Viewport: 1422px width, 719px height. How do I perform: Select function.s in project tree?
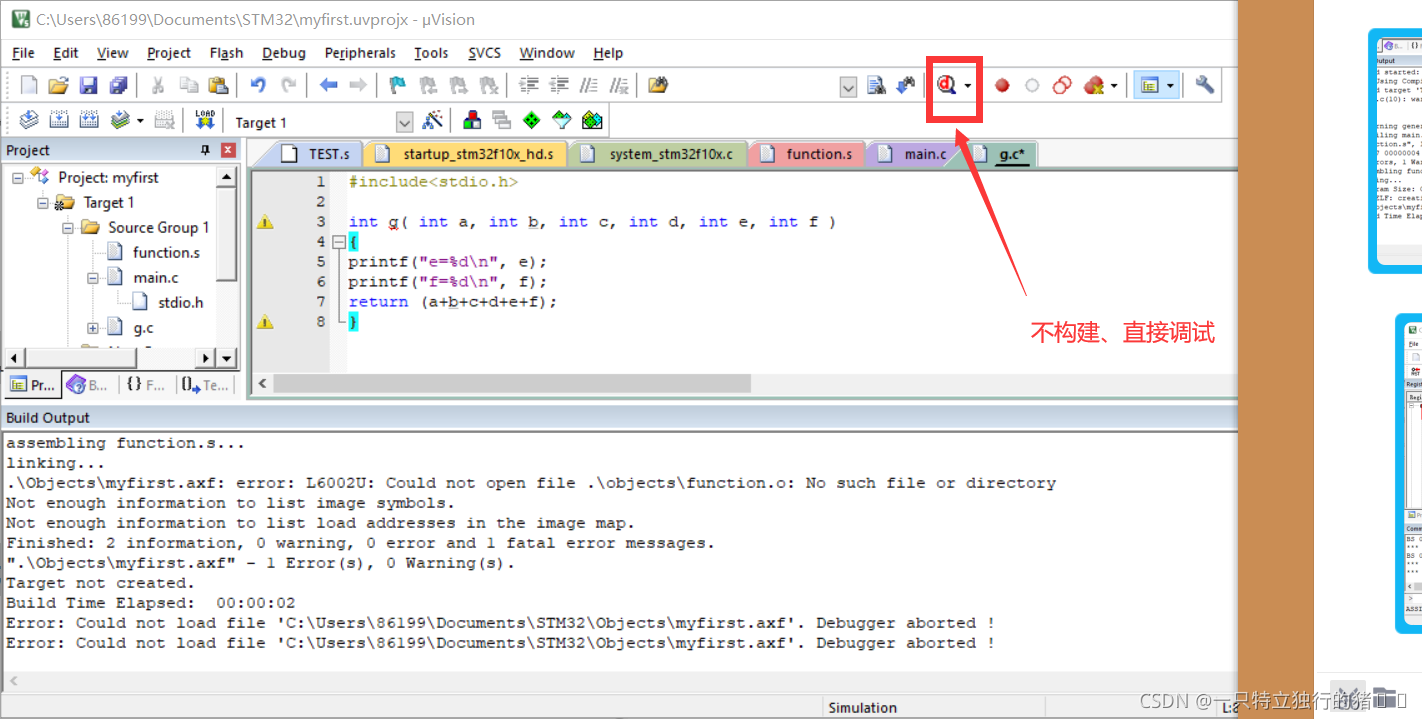[x=166, y=252]
